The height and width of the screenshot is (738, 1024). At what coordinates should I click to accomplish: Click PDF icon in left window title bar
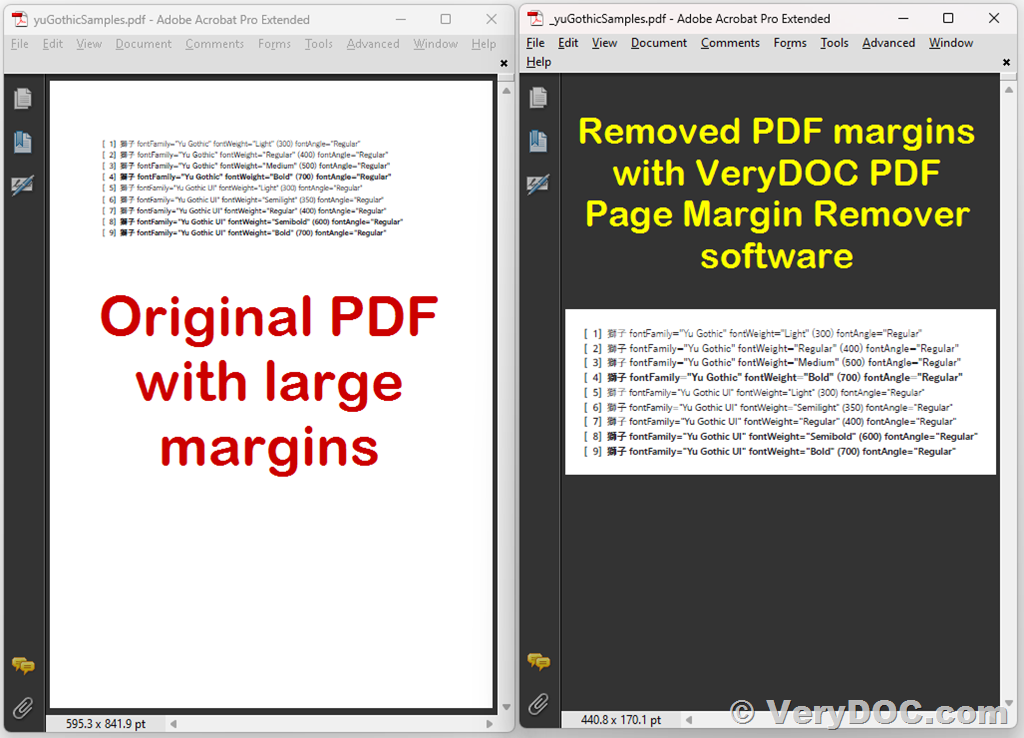(x=20, y=20)
